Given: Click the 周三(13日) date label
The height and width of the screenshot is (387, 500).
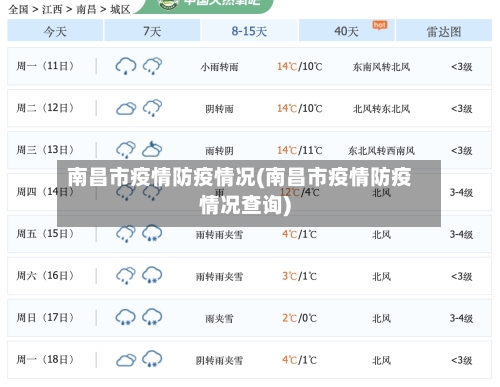Looking at the screenshot, I should point(45,150).
